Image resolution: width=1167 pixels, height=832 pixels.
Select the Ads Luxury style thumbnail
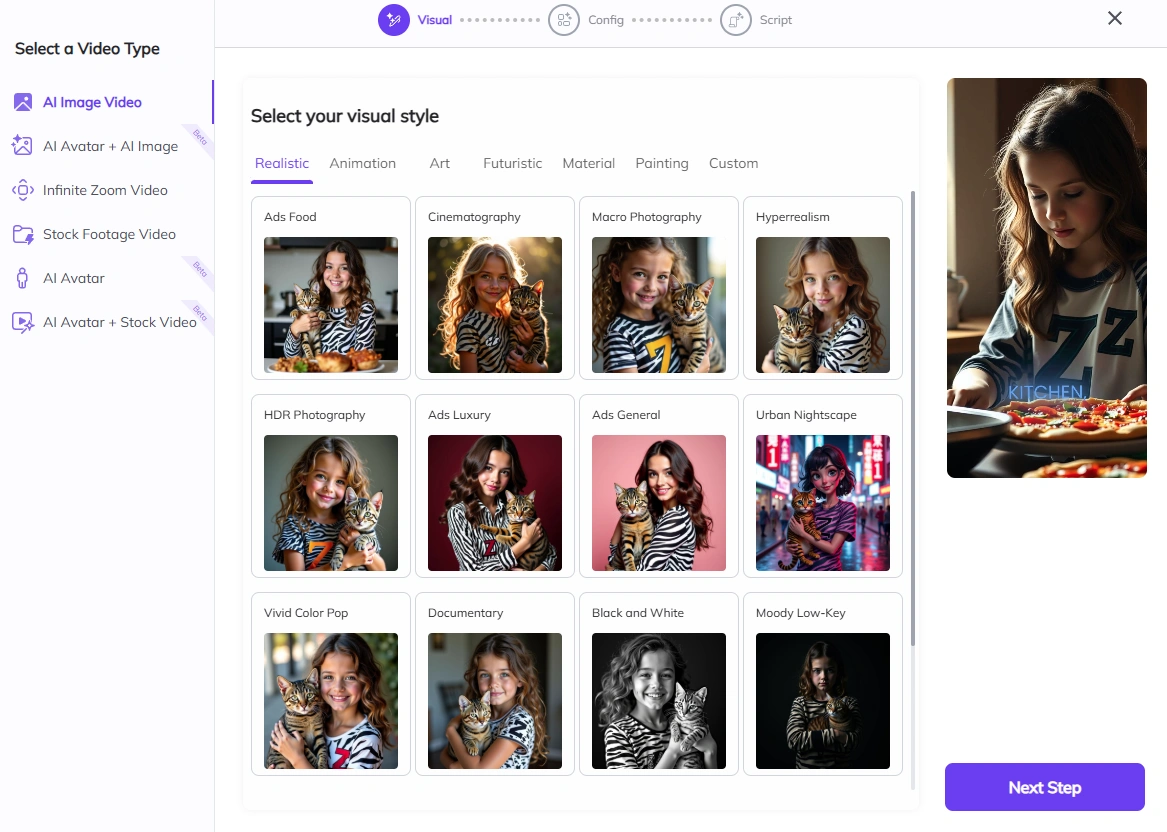[x=495, y=503]
